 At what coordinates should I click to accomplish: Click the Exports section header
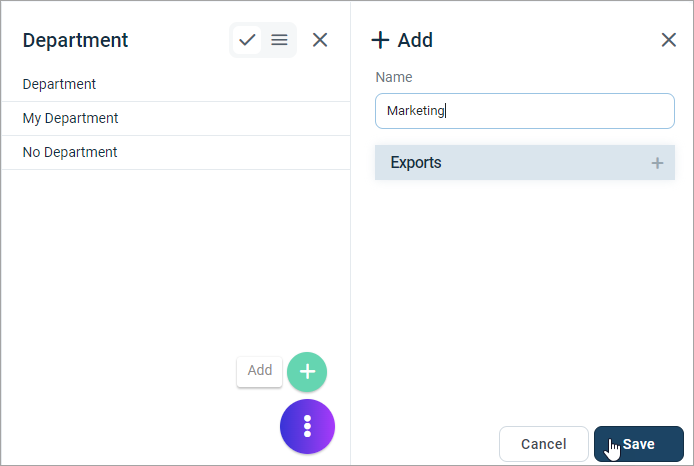coord(525,162)
